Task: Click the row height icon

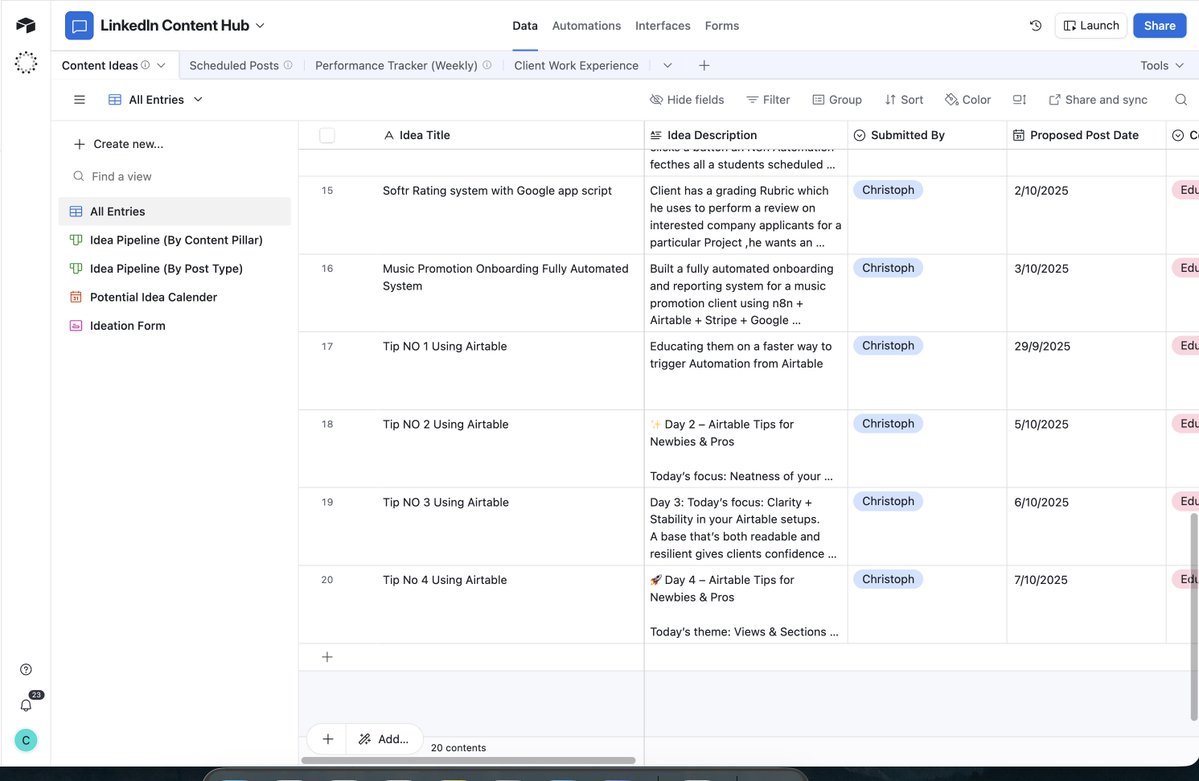Action: (x=1019, y=99)
